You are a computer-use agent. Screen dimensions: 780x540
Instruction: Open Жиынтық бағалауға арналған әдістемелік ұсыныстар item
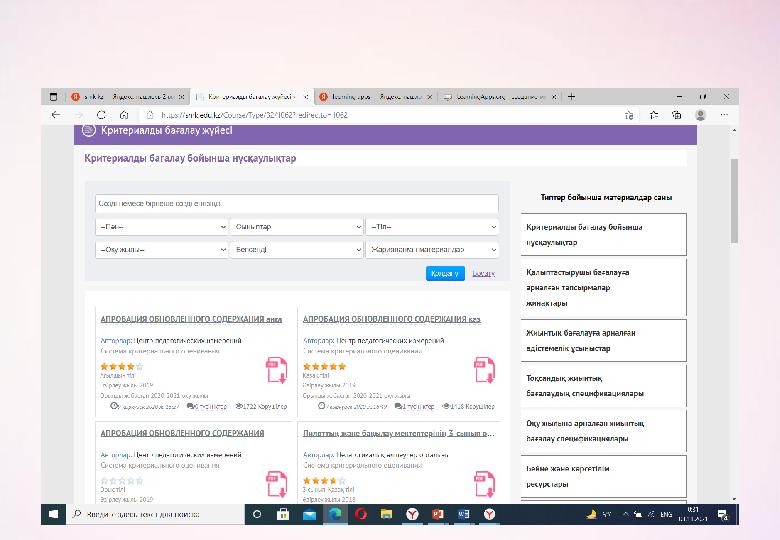tap(603, 340)
